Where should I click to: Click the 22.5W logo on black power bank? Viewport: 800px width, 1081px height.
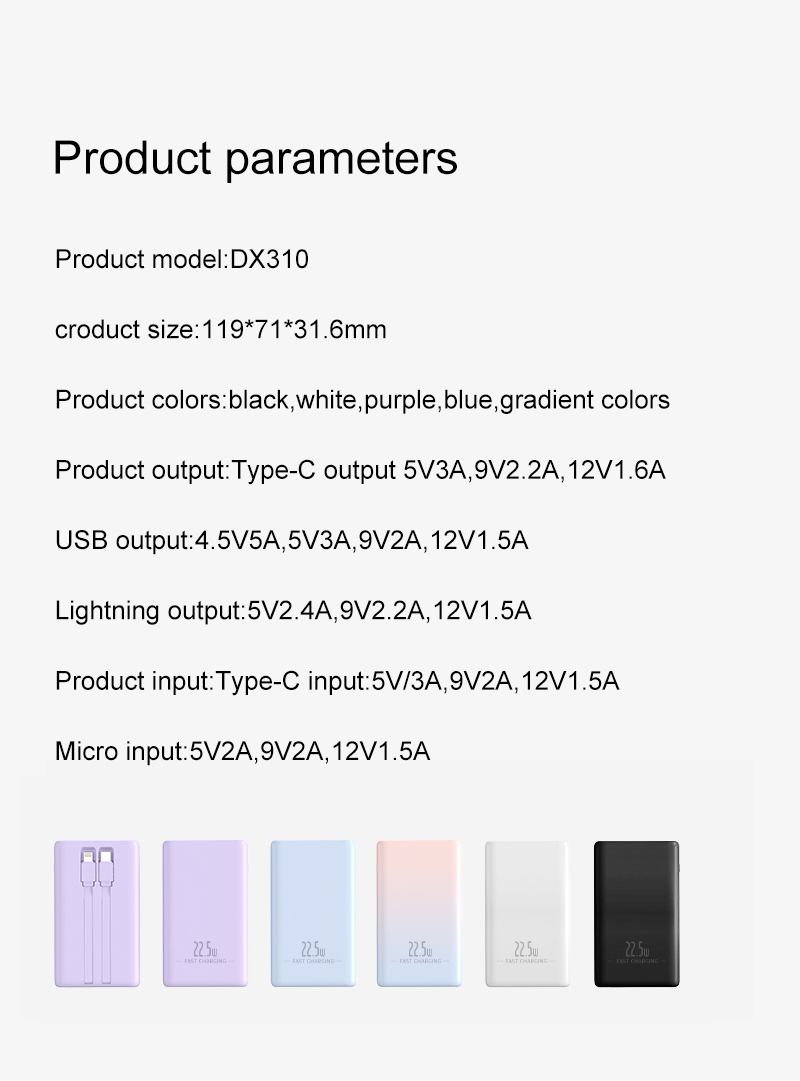[x=637, y=950]
